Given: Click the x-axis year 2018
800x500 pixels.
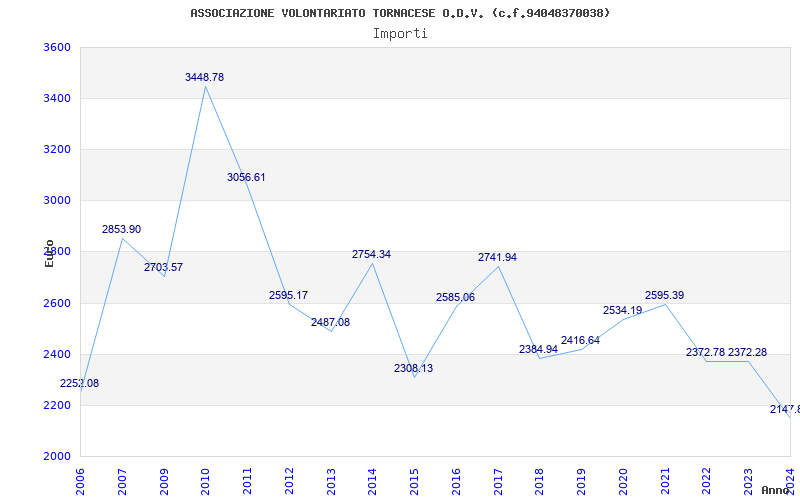Looking at the screenshot, I should tap(539, 481).
